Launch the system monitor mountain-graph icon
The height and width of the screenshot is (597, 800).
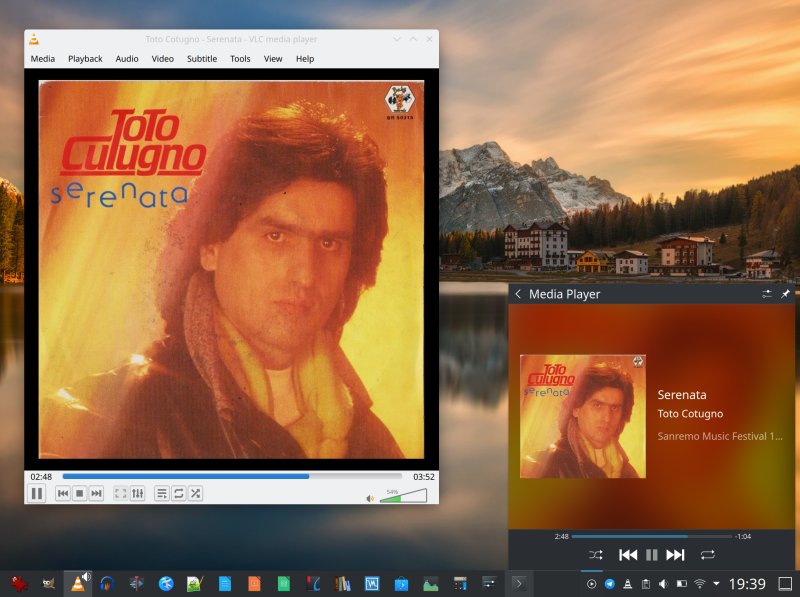[431, 583]
